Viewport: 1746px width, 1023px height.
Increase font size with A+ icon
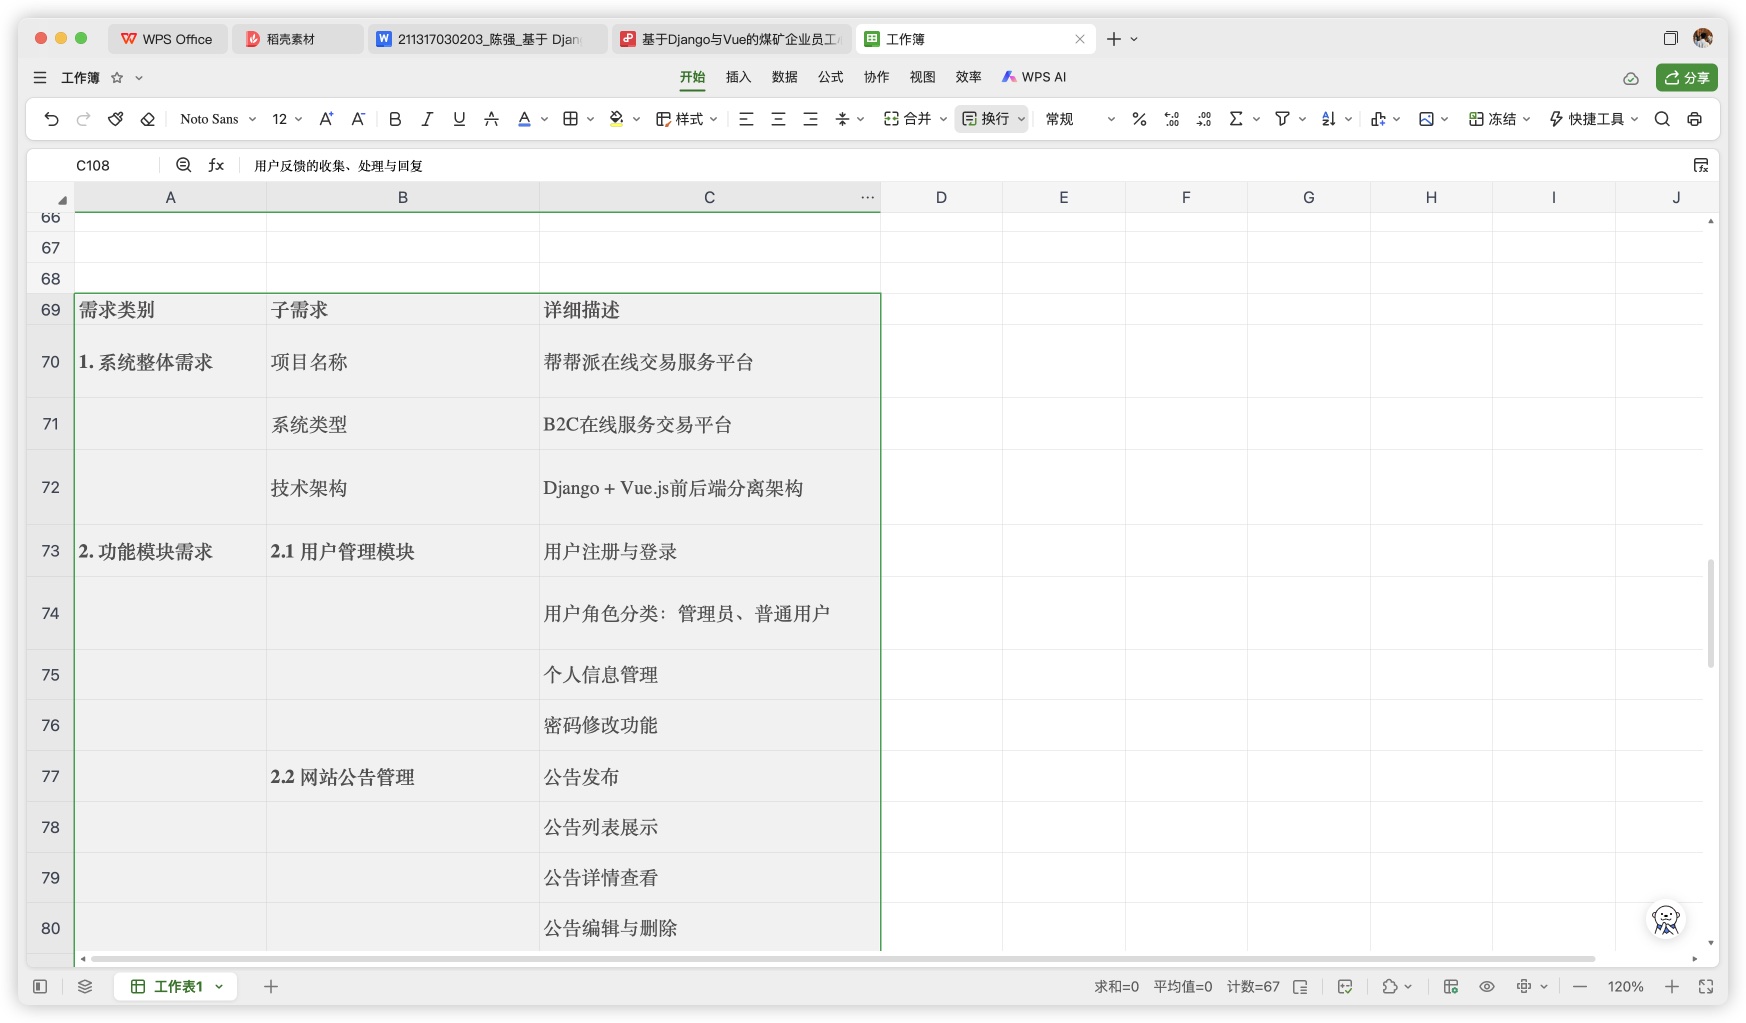click(326, 119)
